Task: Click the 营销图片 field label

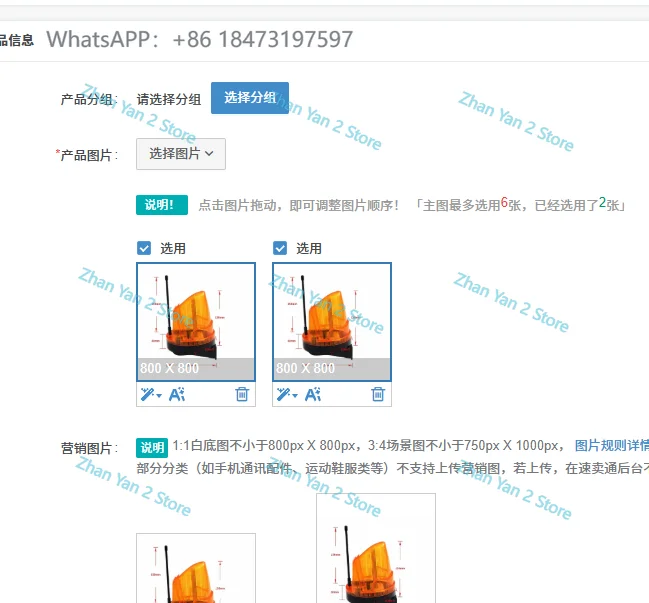Action: pos(89,448)
